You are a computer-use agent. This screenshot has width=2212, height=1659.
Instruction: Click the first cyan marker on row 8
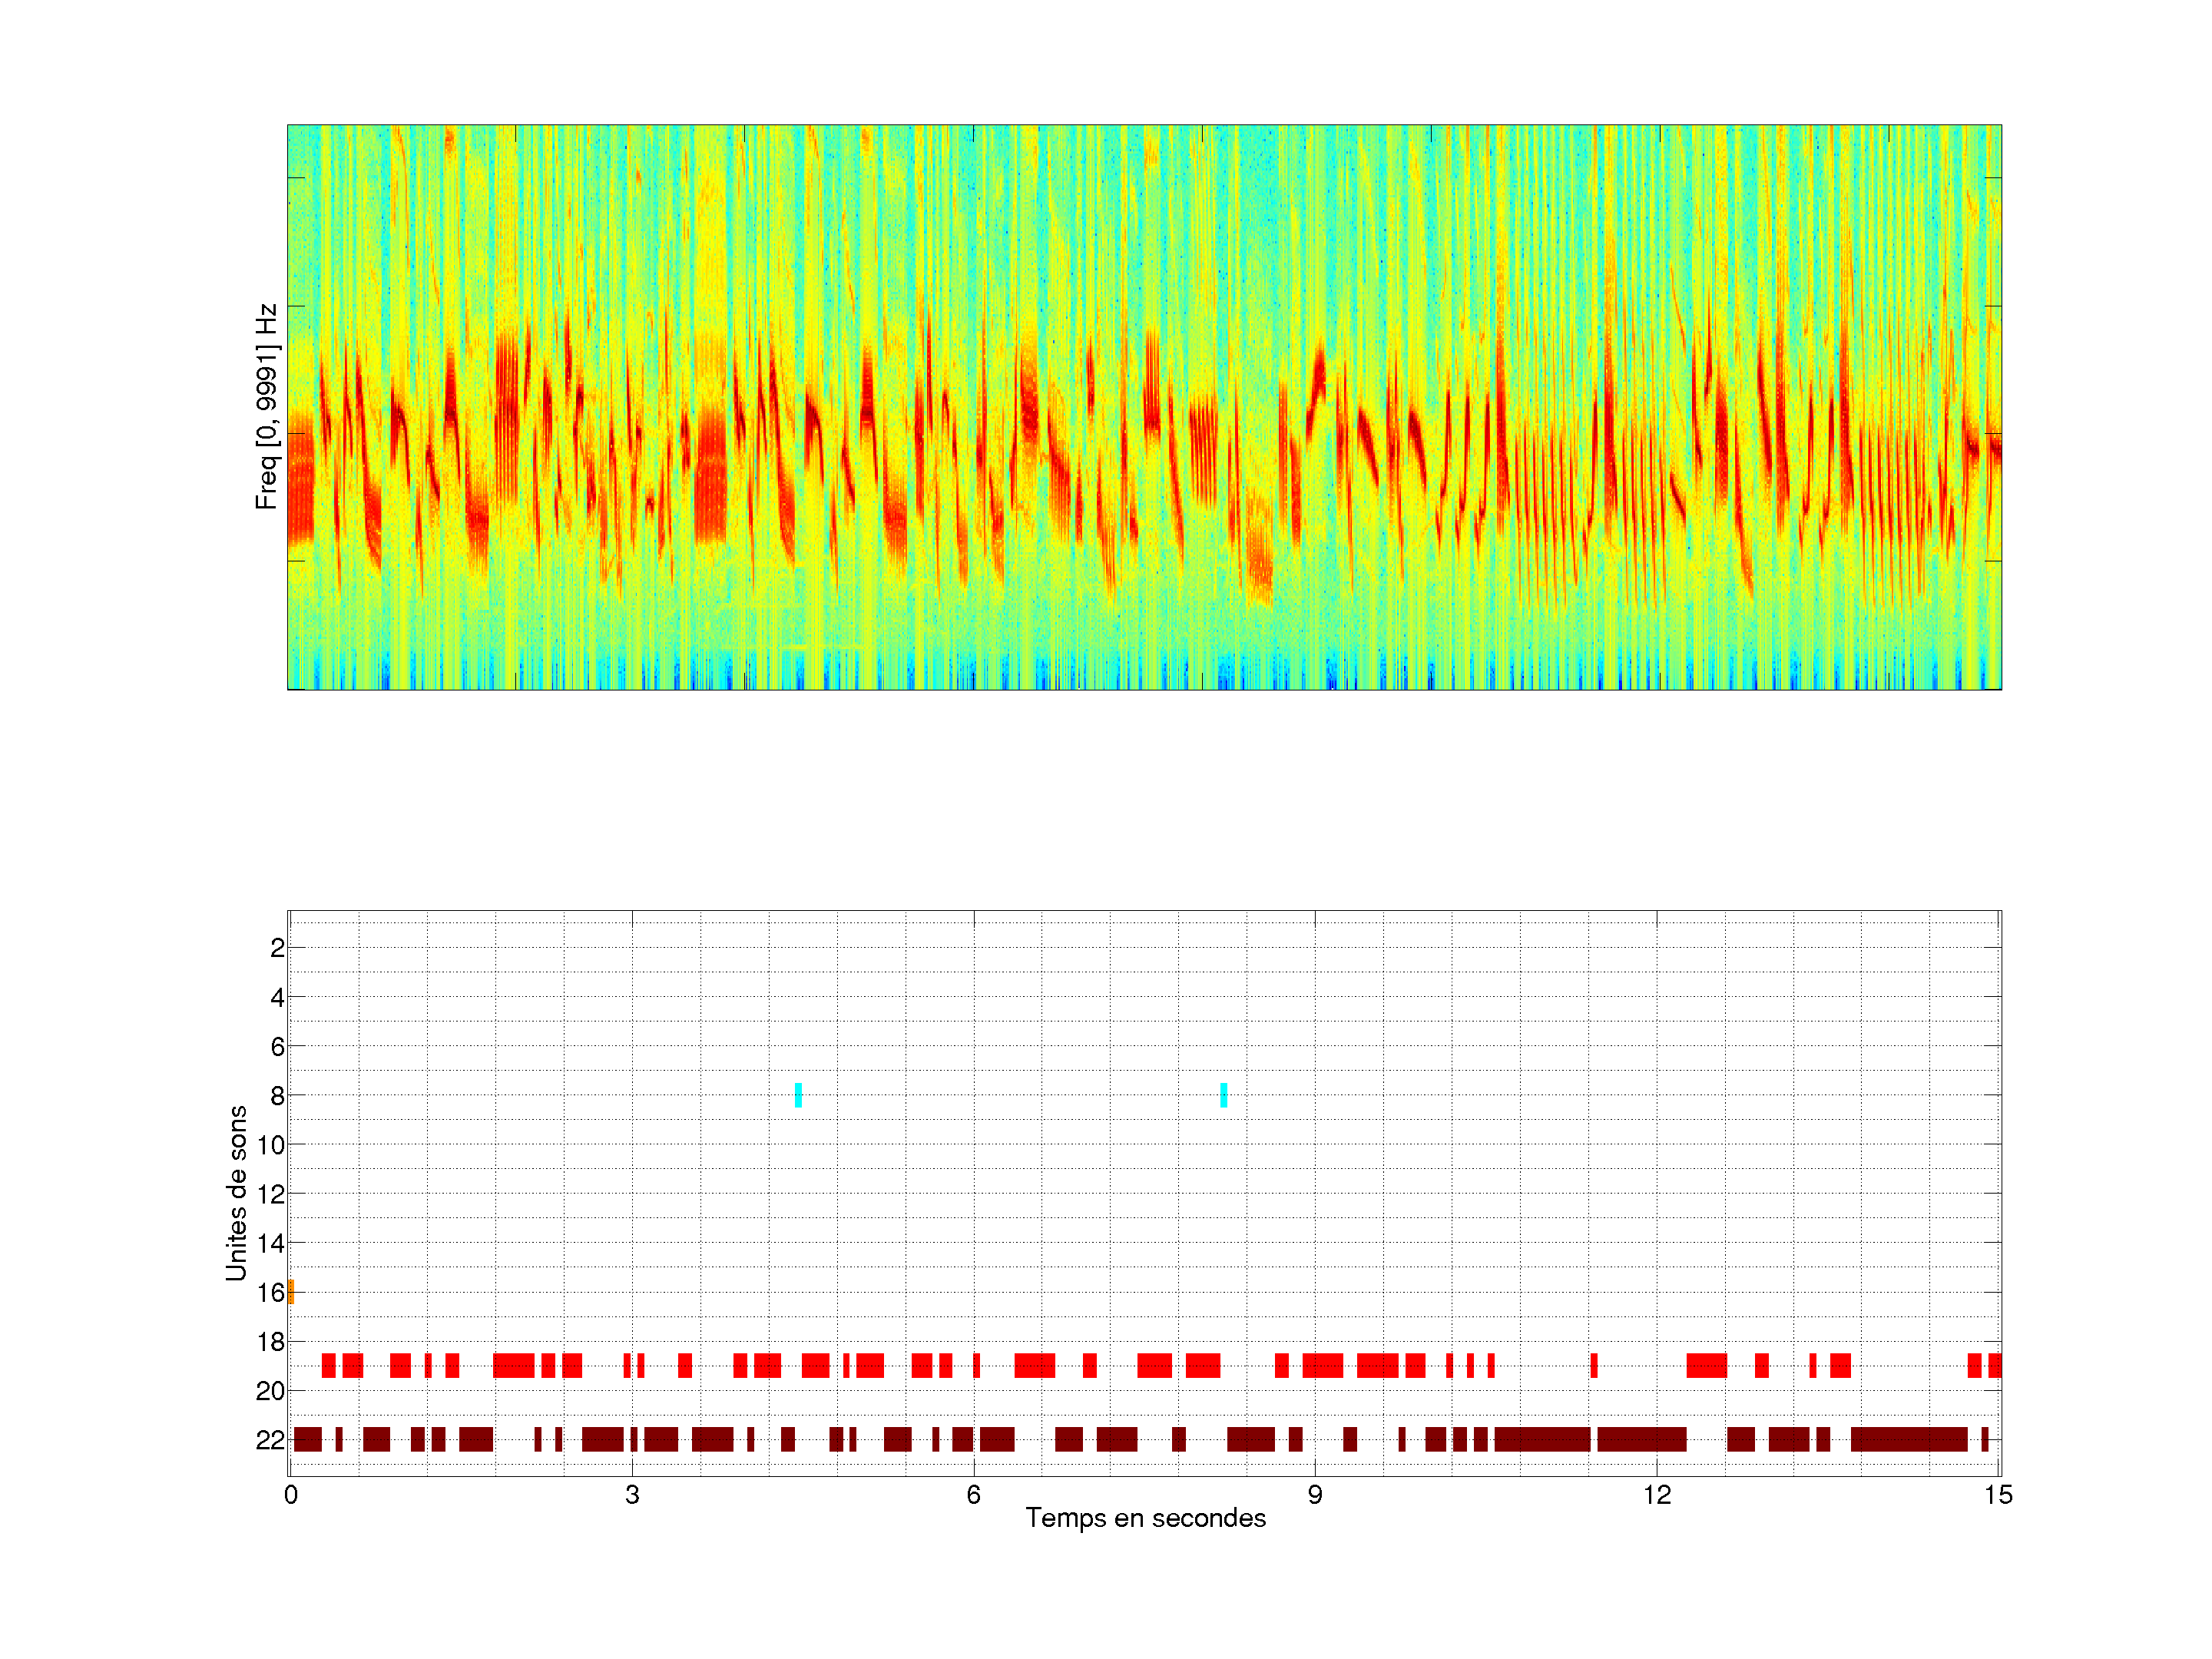(798, 1095)
